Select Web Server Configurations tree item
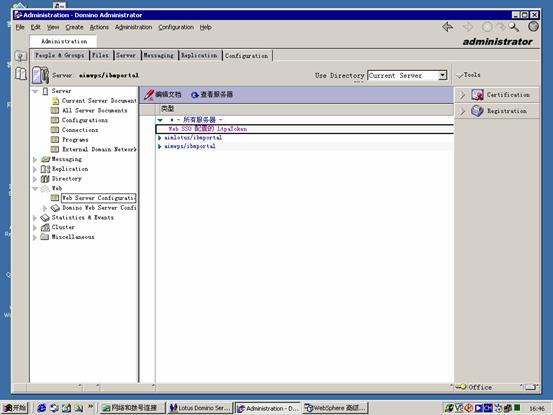The width and height of the screenshot is (553, 415). click(x=98, y=198)
